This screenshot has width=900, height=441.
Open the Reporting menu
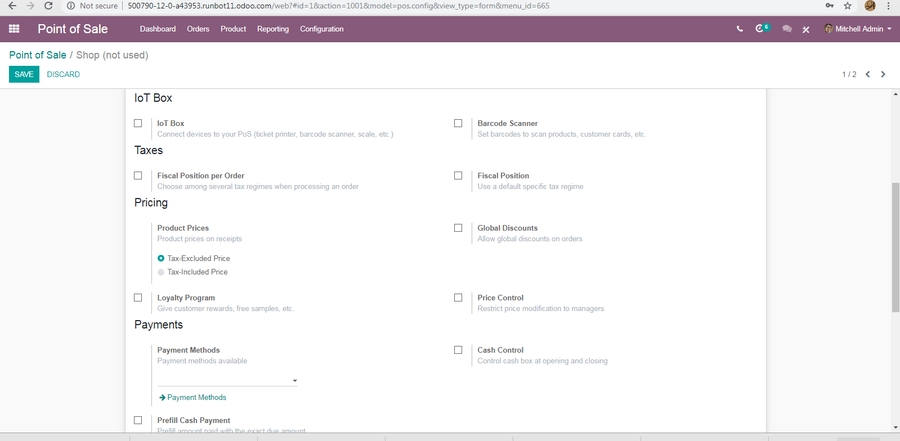(273, 29)
